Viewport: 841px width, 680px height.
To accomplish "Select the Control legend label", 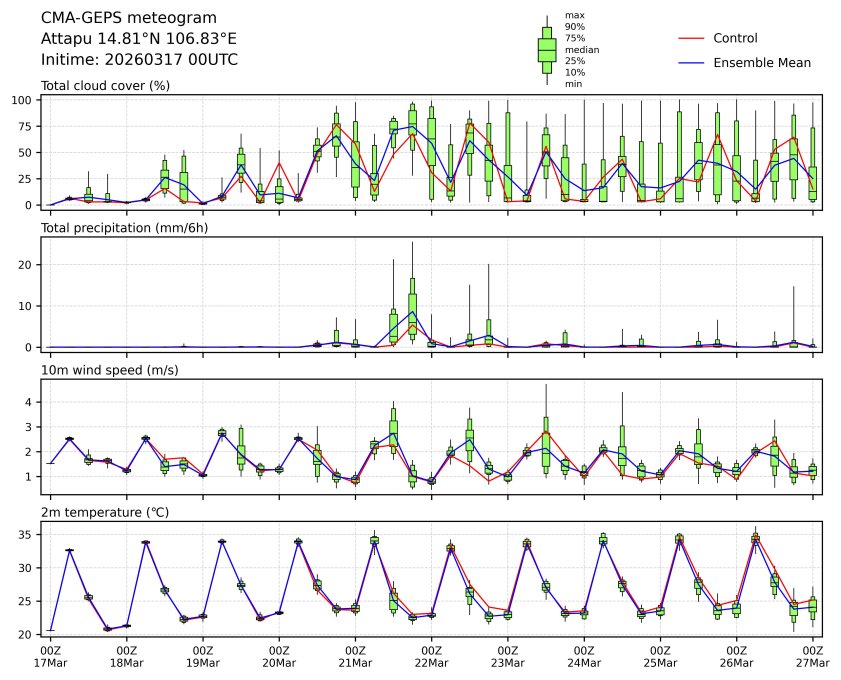I will pos(735,39).
